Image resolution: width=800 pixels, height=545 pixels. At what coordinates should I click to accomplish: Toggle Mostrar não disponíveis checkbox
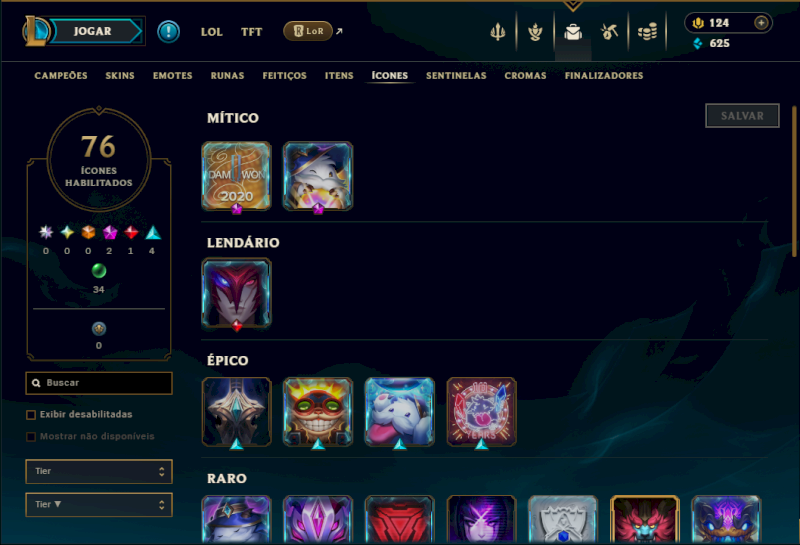click(31, 437)
